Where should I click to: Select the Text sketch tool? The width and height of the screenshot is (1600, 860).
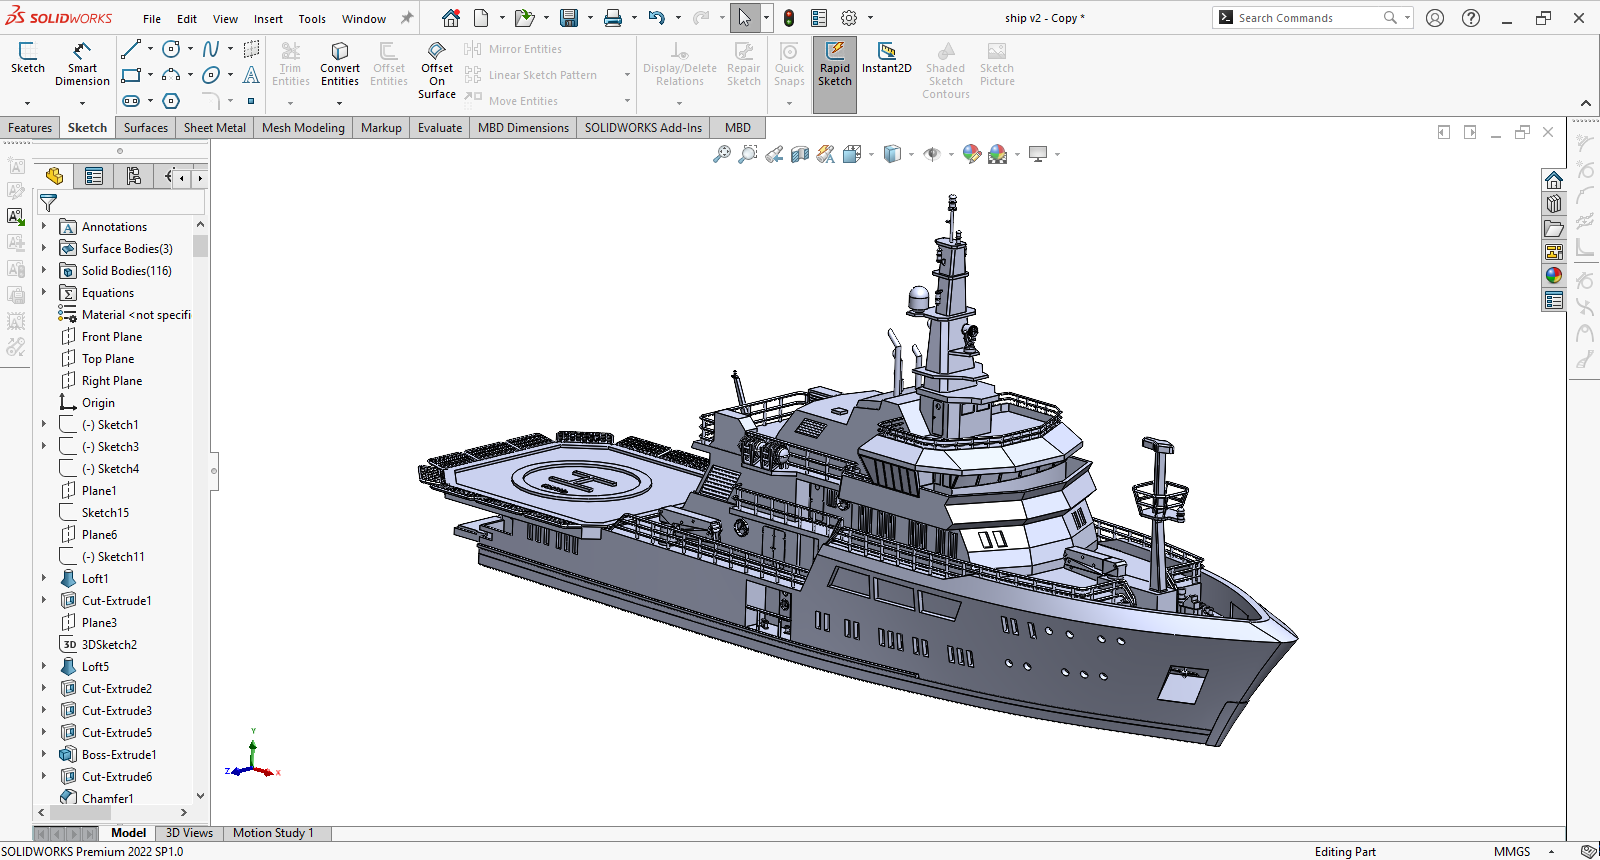click(x=251, y=75)
